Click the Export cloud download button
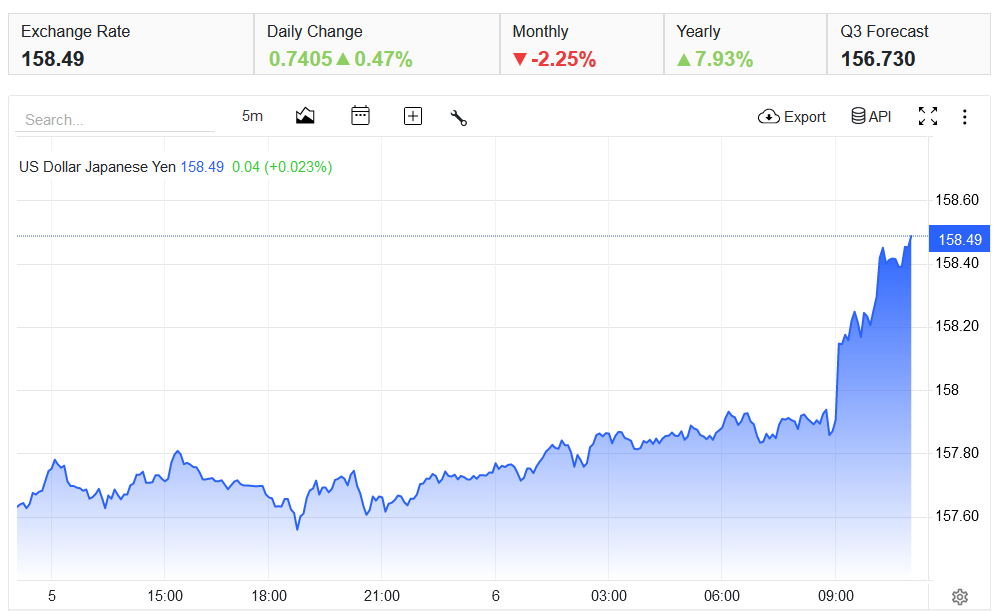Viewport: 1000px width, 611px height. click(791, 117)
